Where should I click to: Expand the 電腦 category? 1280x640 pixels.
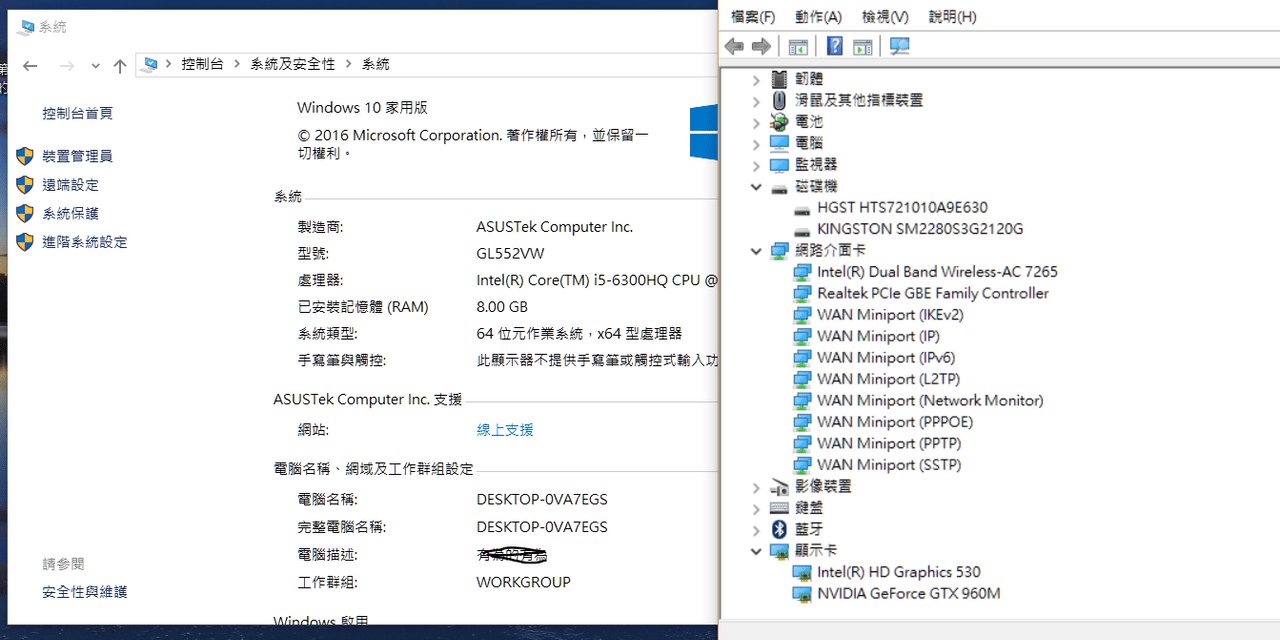(756, 143)
